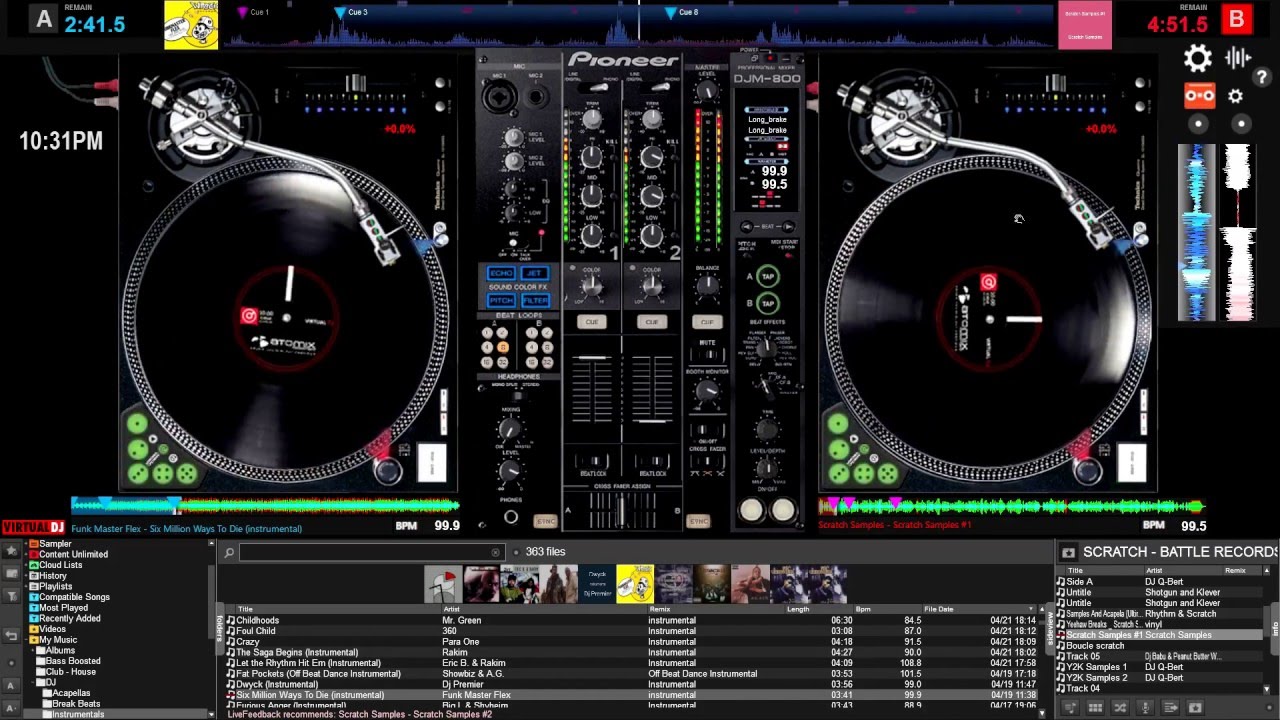Select the Dwyck (Instrumental) track row

click(632, 684)
